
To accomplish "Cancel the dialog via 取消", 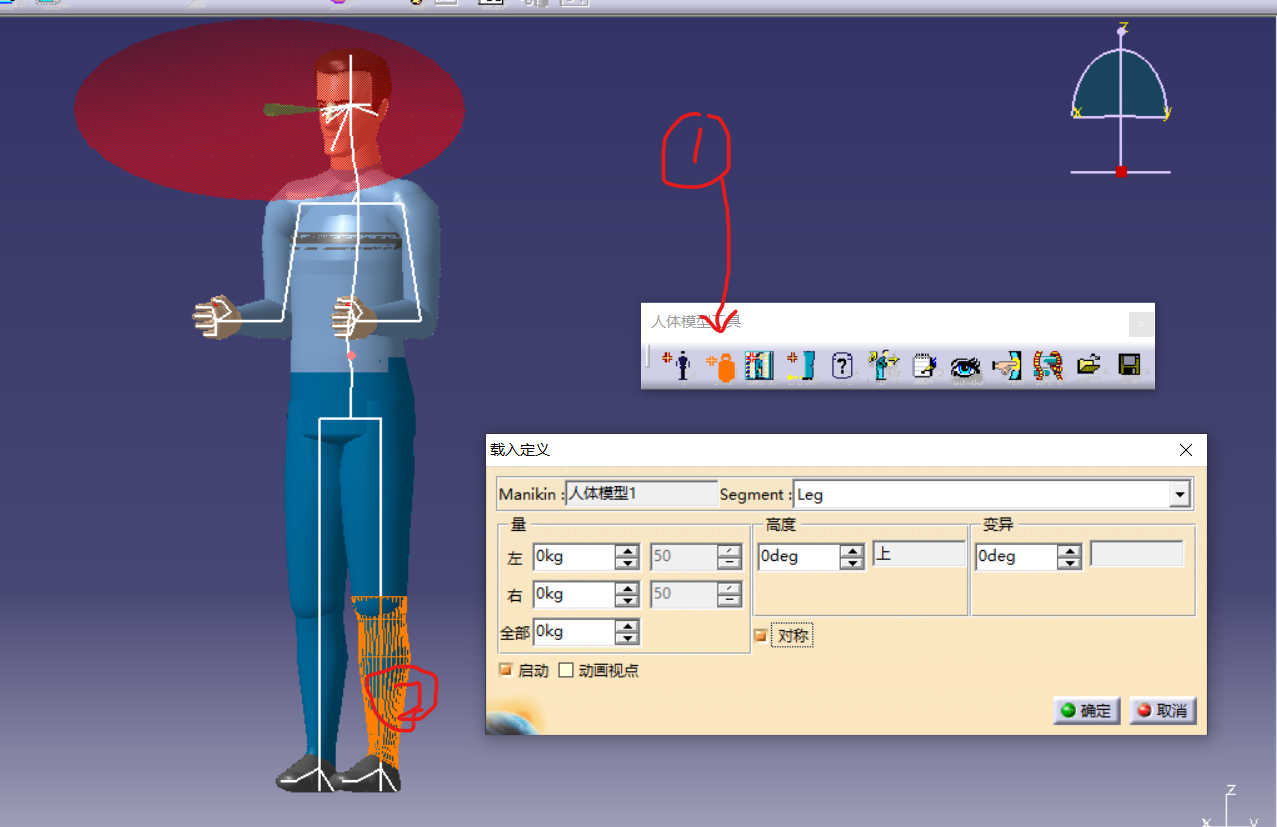I will pos(1162,710).
